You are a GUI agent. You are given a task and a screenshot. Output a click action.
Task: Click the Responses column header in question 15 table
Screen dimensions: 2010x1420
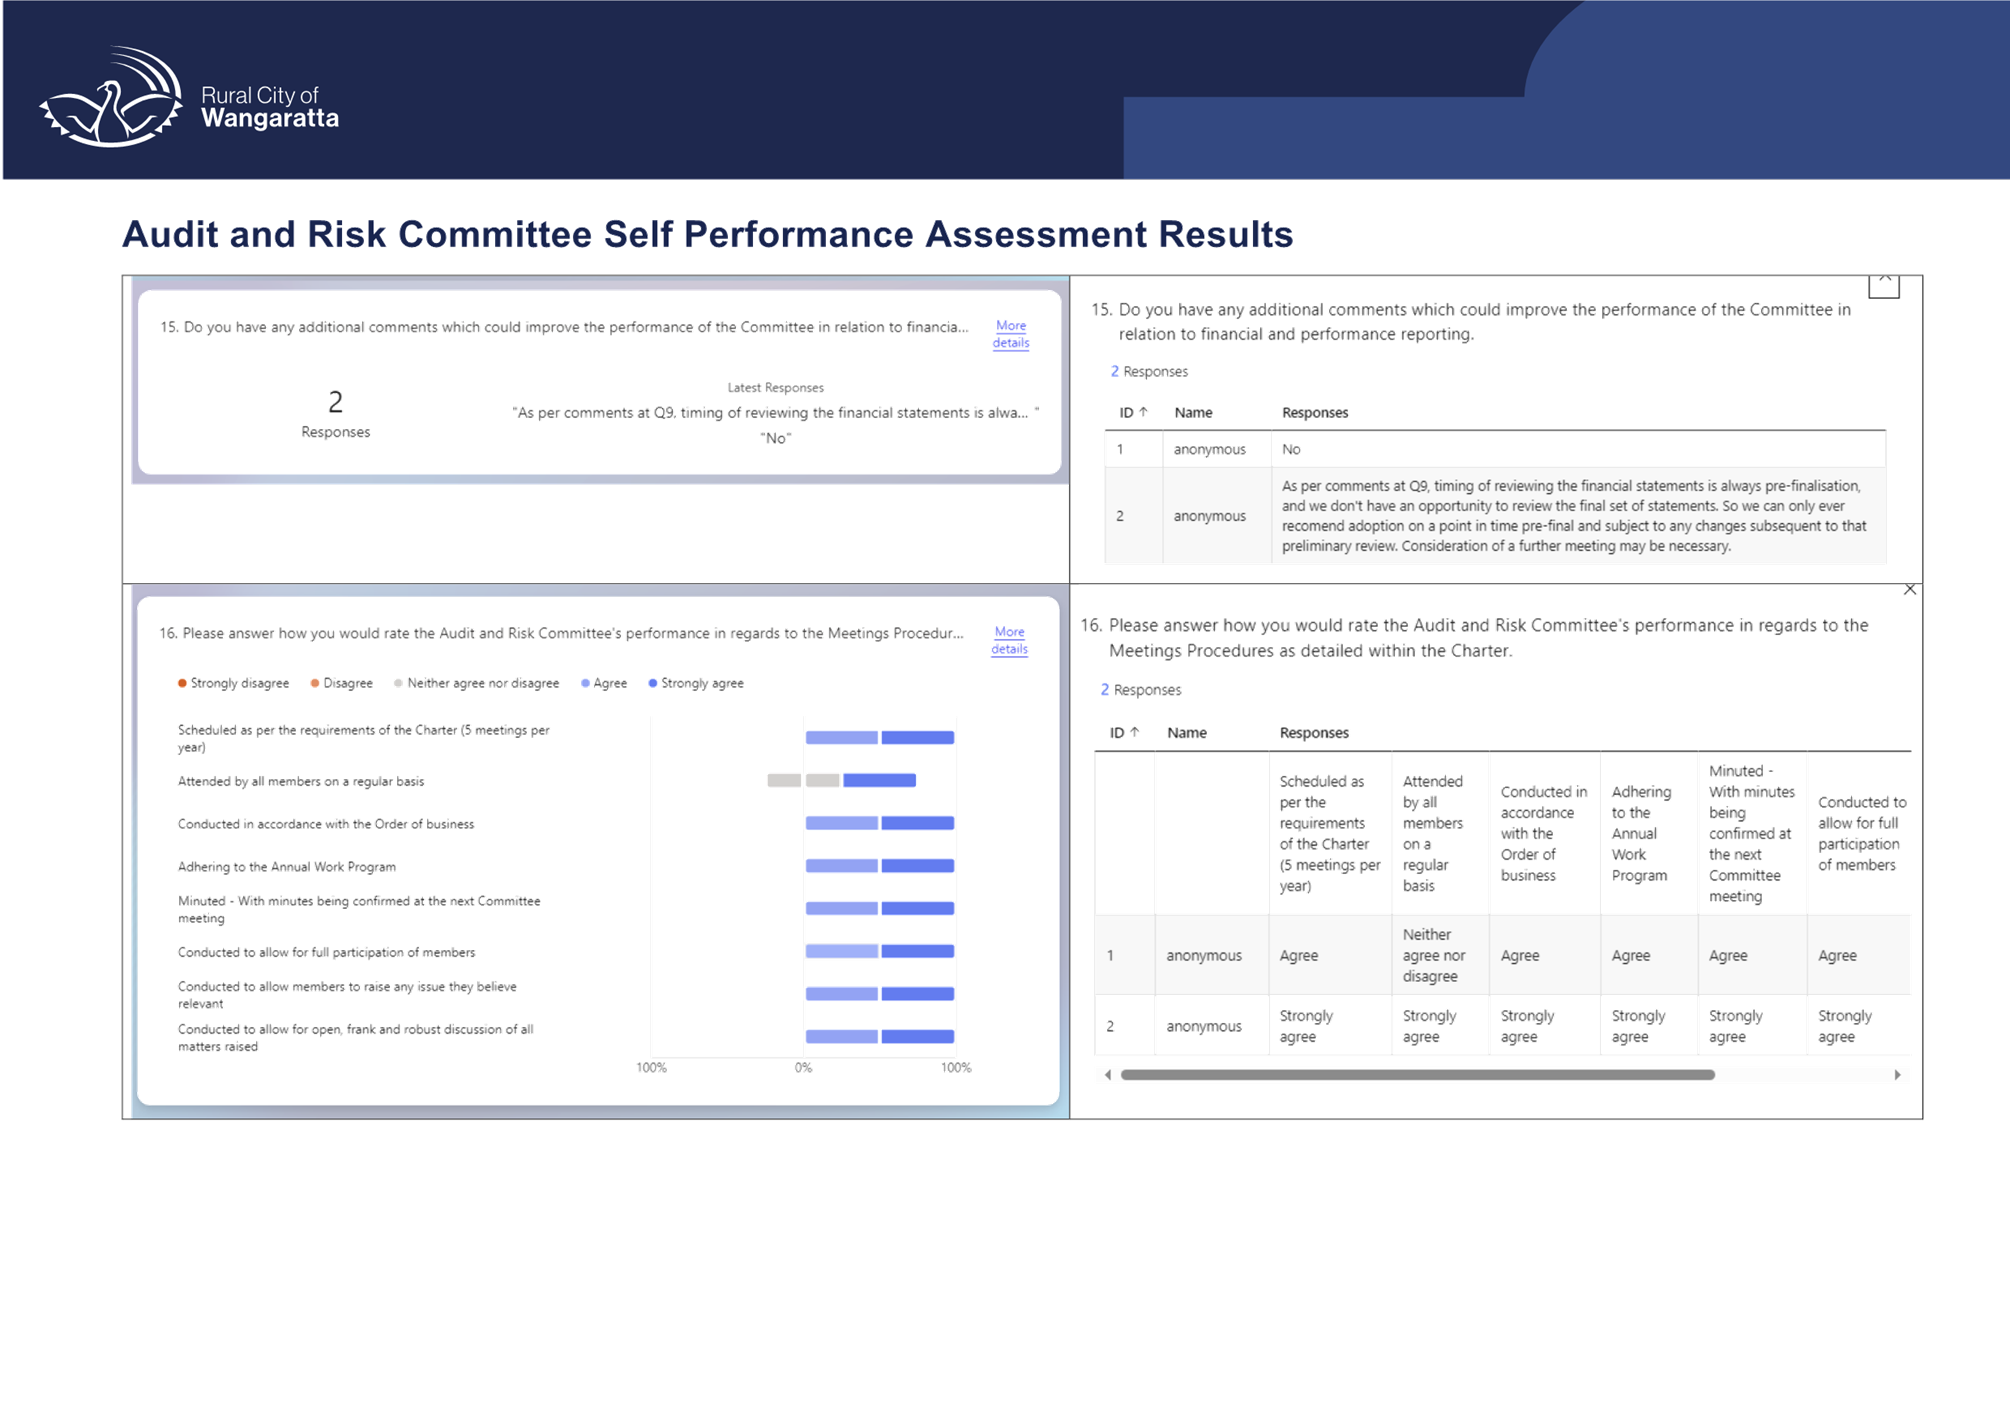click(1315, 412)
